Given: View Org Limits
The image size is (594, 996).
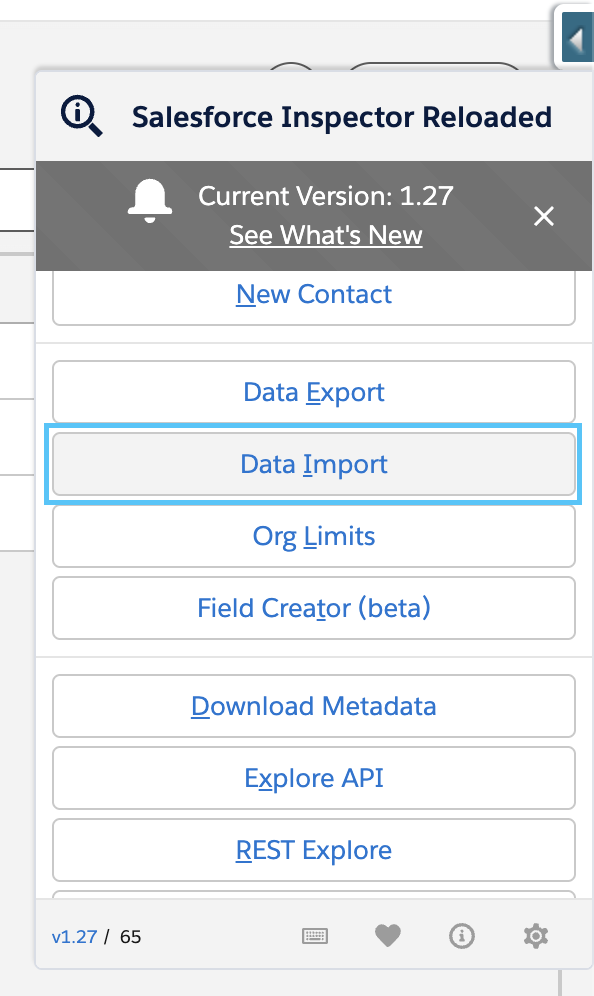Looking at the screenshot, I should pyautogui.click(x=314, y=536).
